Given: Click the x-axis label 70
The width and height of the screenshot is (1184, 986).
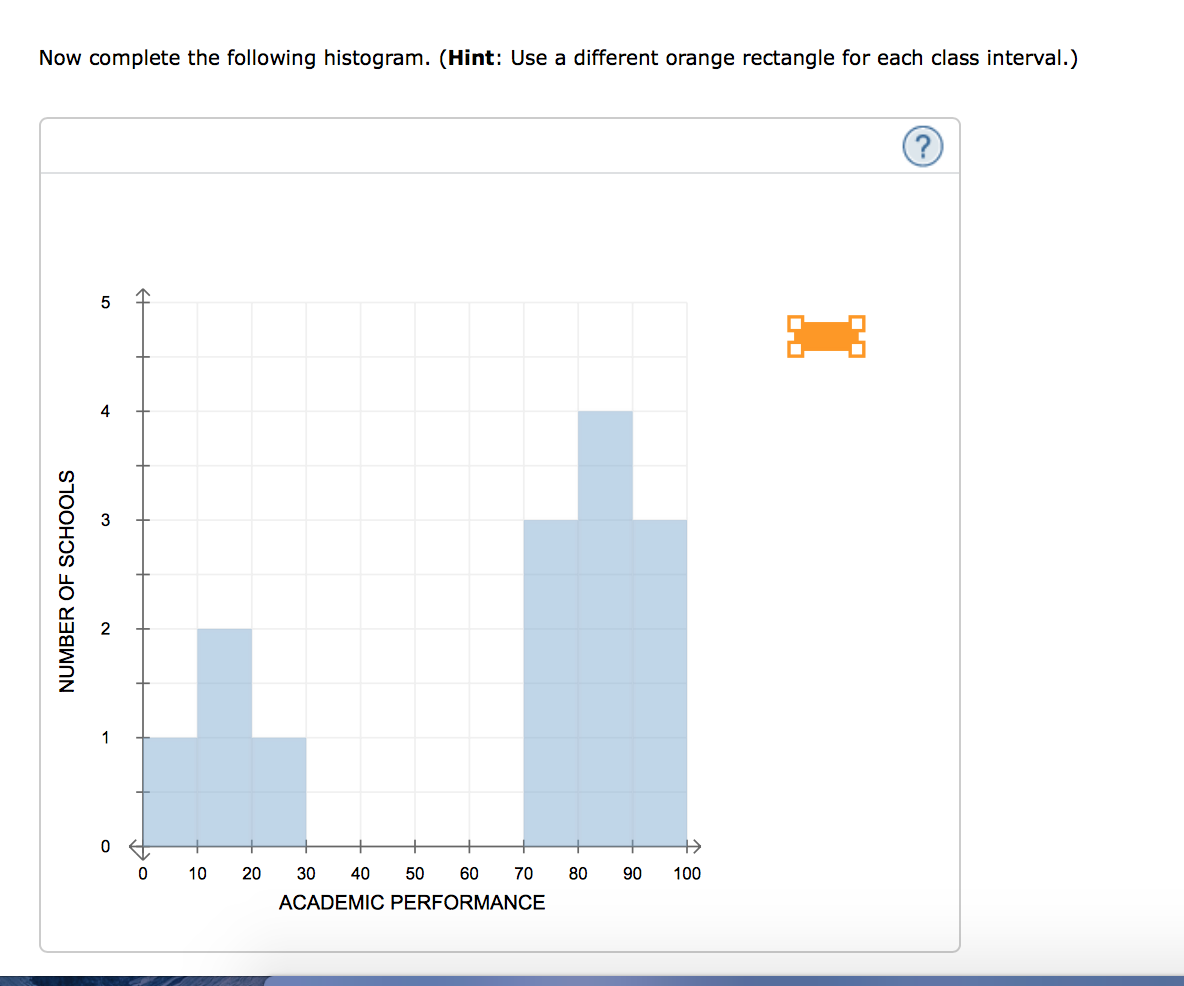Looking at the screenshot, I should point(523,874).
